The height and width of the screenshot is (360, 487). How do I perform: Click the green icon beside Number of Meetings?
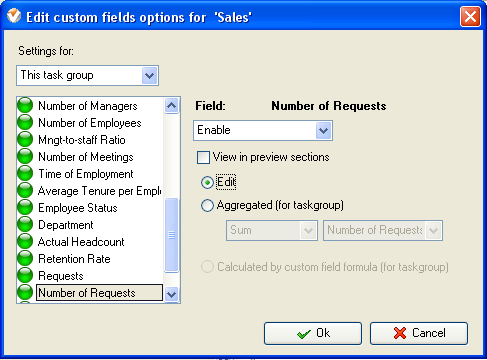(25, 156)
